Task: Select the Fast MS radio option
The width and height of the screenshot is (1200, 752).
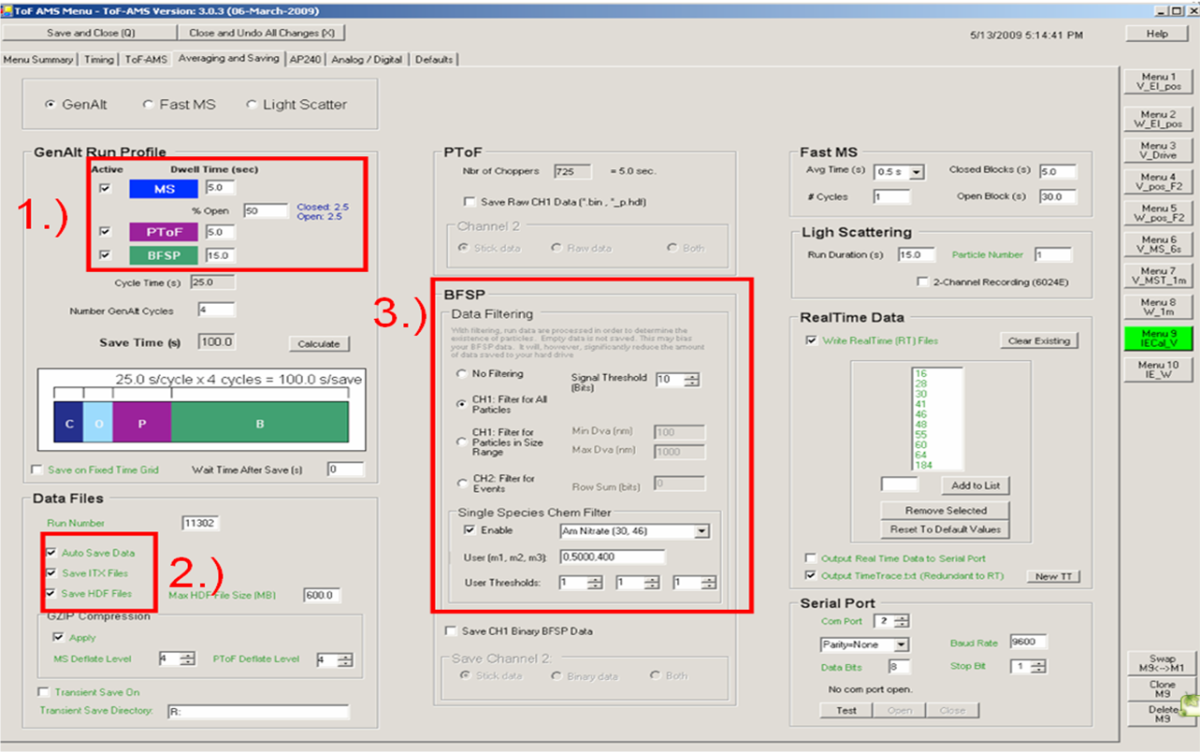Action: (148, 104)
